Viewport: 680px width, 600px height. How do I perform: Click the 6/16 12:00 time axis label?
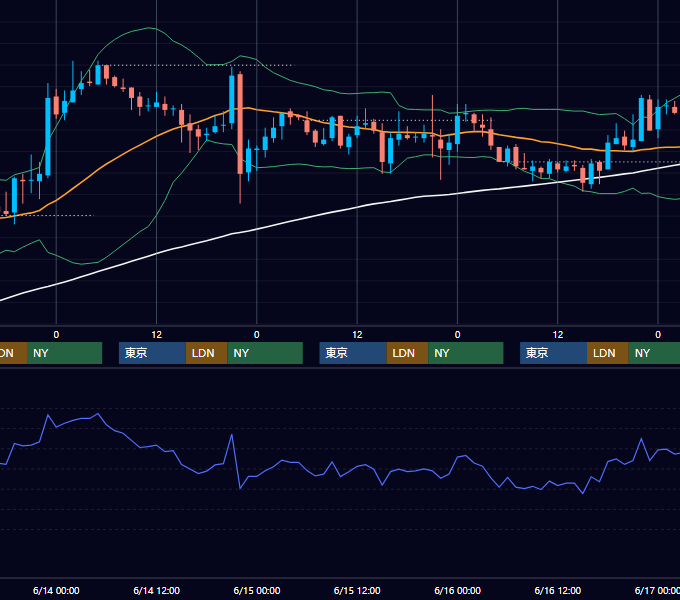coord(558,590)
